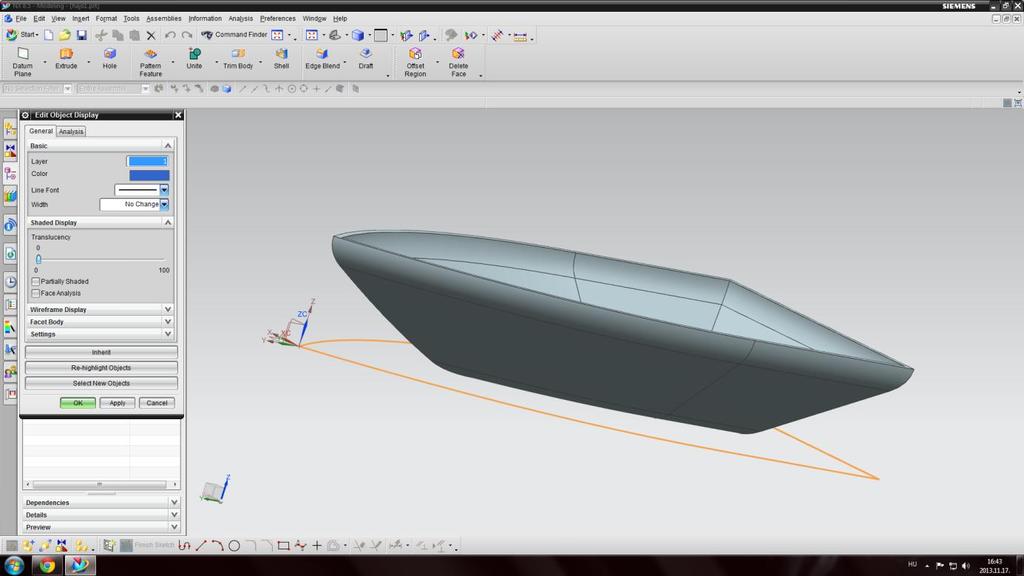Click the volume icon in system tray
This screenshot has width=1024, height=576.
point(966,566)
